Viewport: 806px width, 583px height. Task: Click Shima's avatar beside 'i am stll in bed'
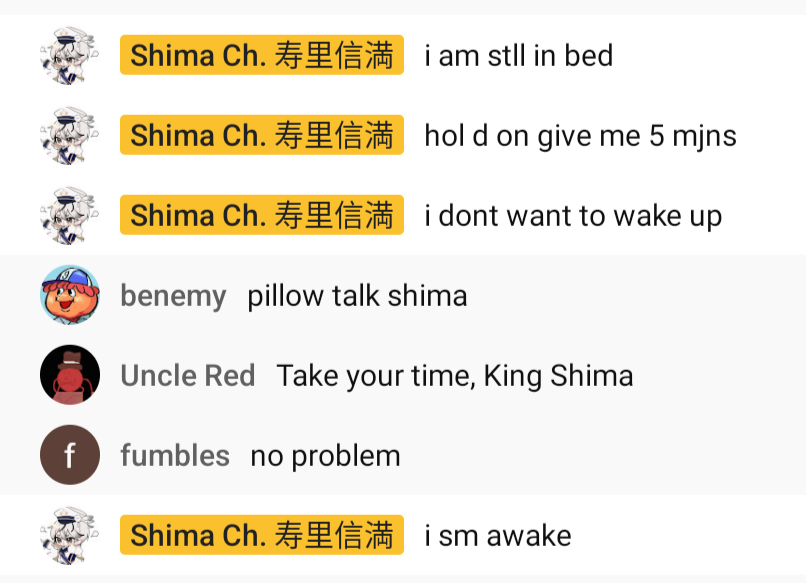click(x=70, y=55)
